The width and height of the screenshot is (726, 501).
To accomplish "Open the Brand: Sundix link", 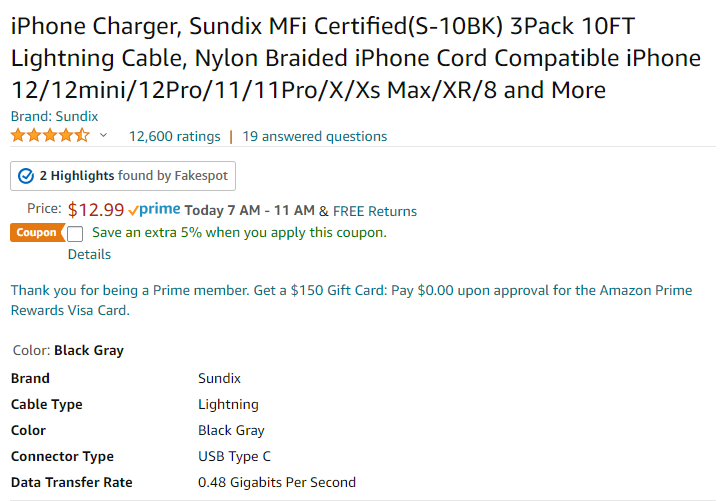I will click(55, 116).
